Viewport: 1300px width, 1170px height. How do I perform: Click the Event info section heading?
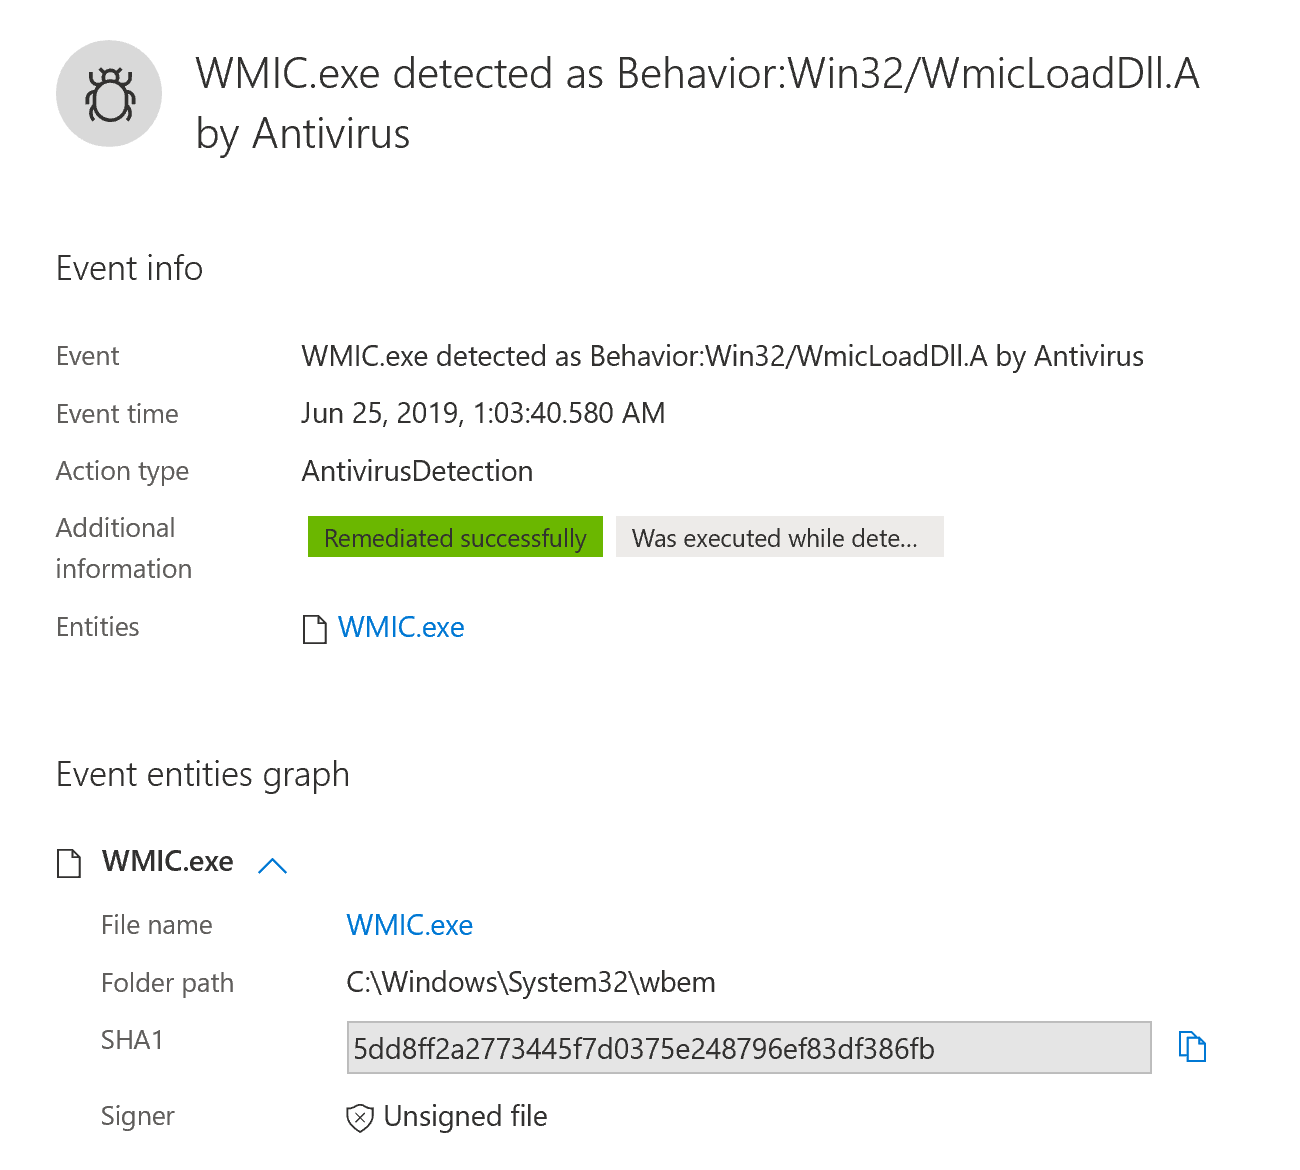(x=129, y=269)
